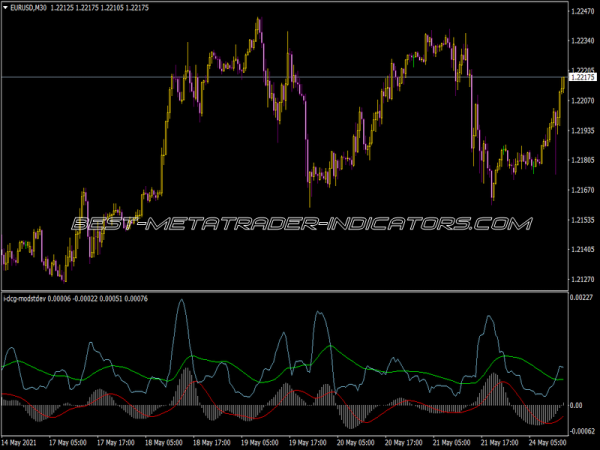Click the 0.00227 indicator scale value
Viewport: 600px width, 450px height.
[x=581, y=298]
